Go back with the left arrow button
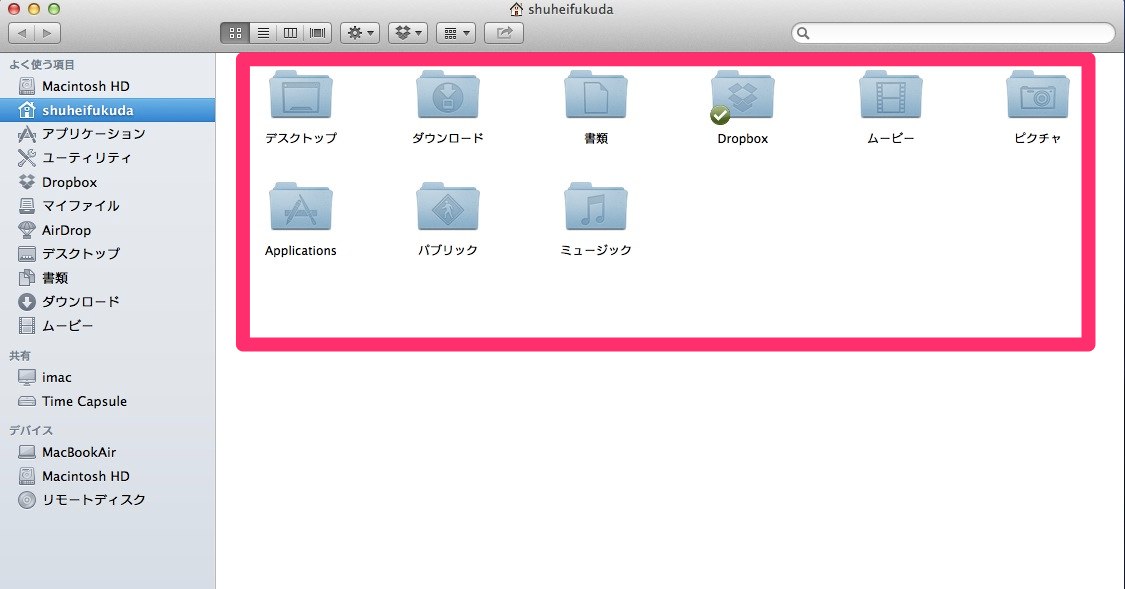The height and width of the screenshot is (589, 1125). [22, 33]
